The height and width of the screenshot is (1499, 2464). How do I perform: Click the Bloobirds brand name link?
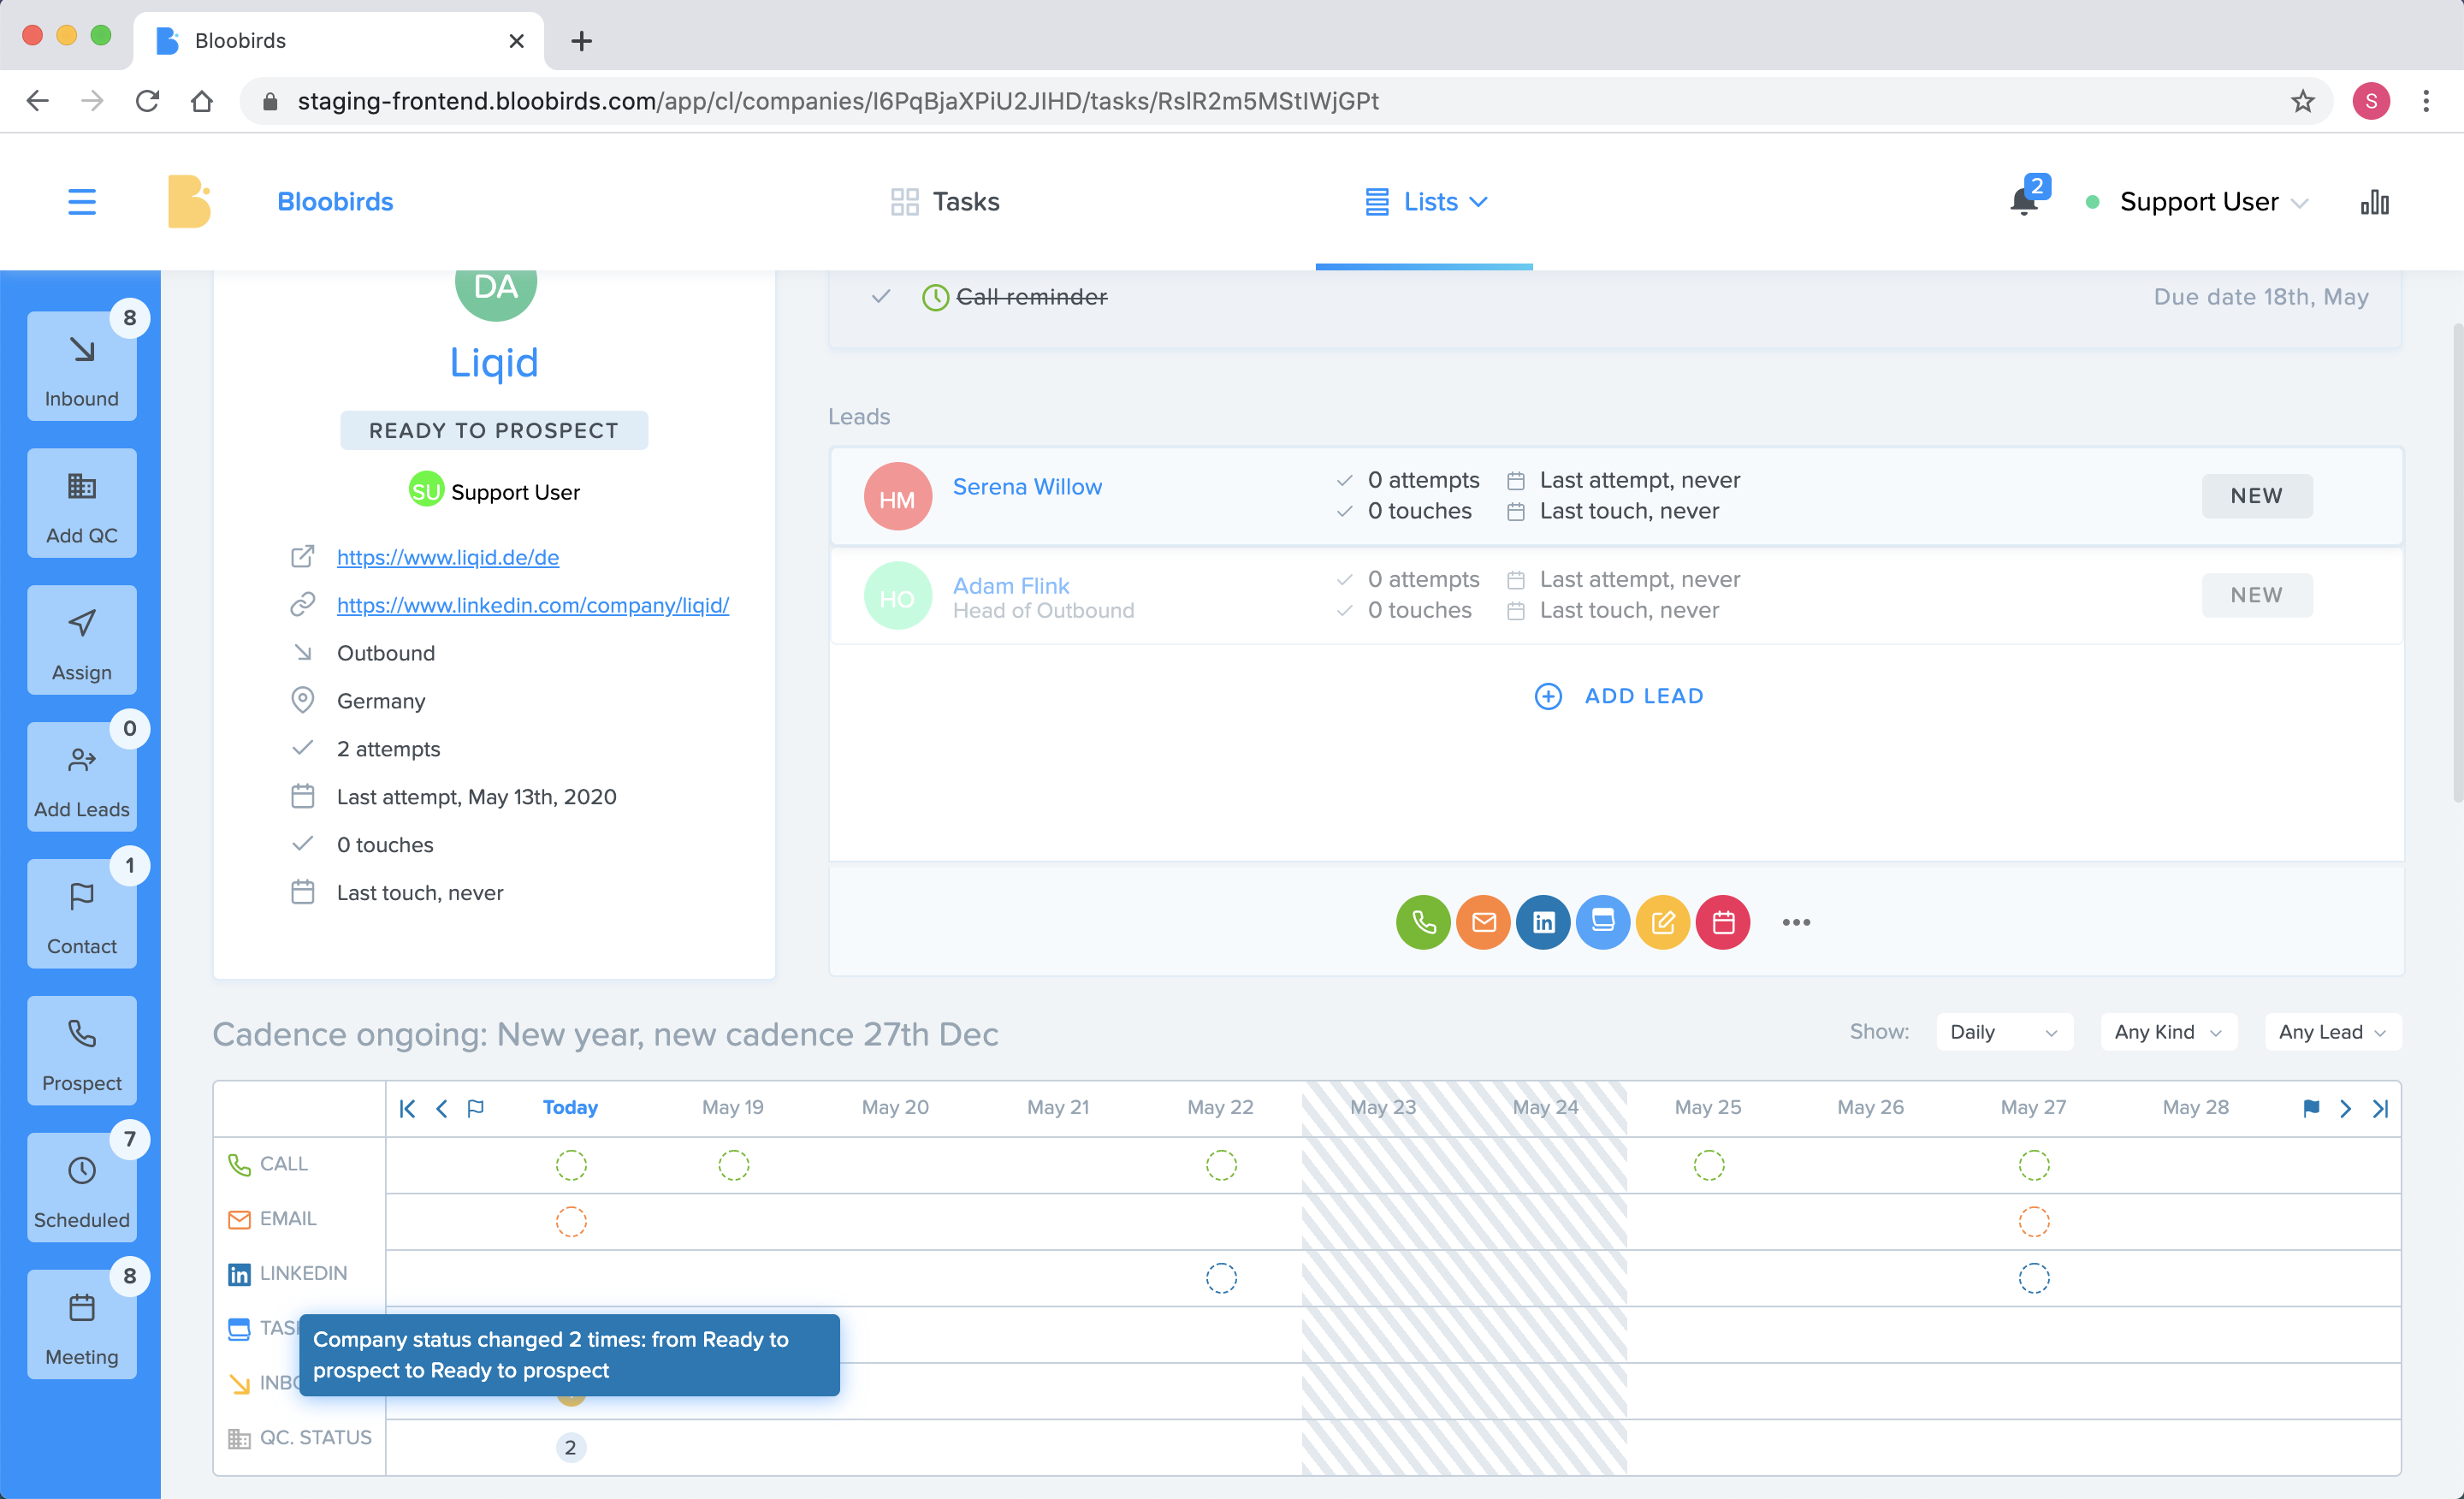(335, 202)
